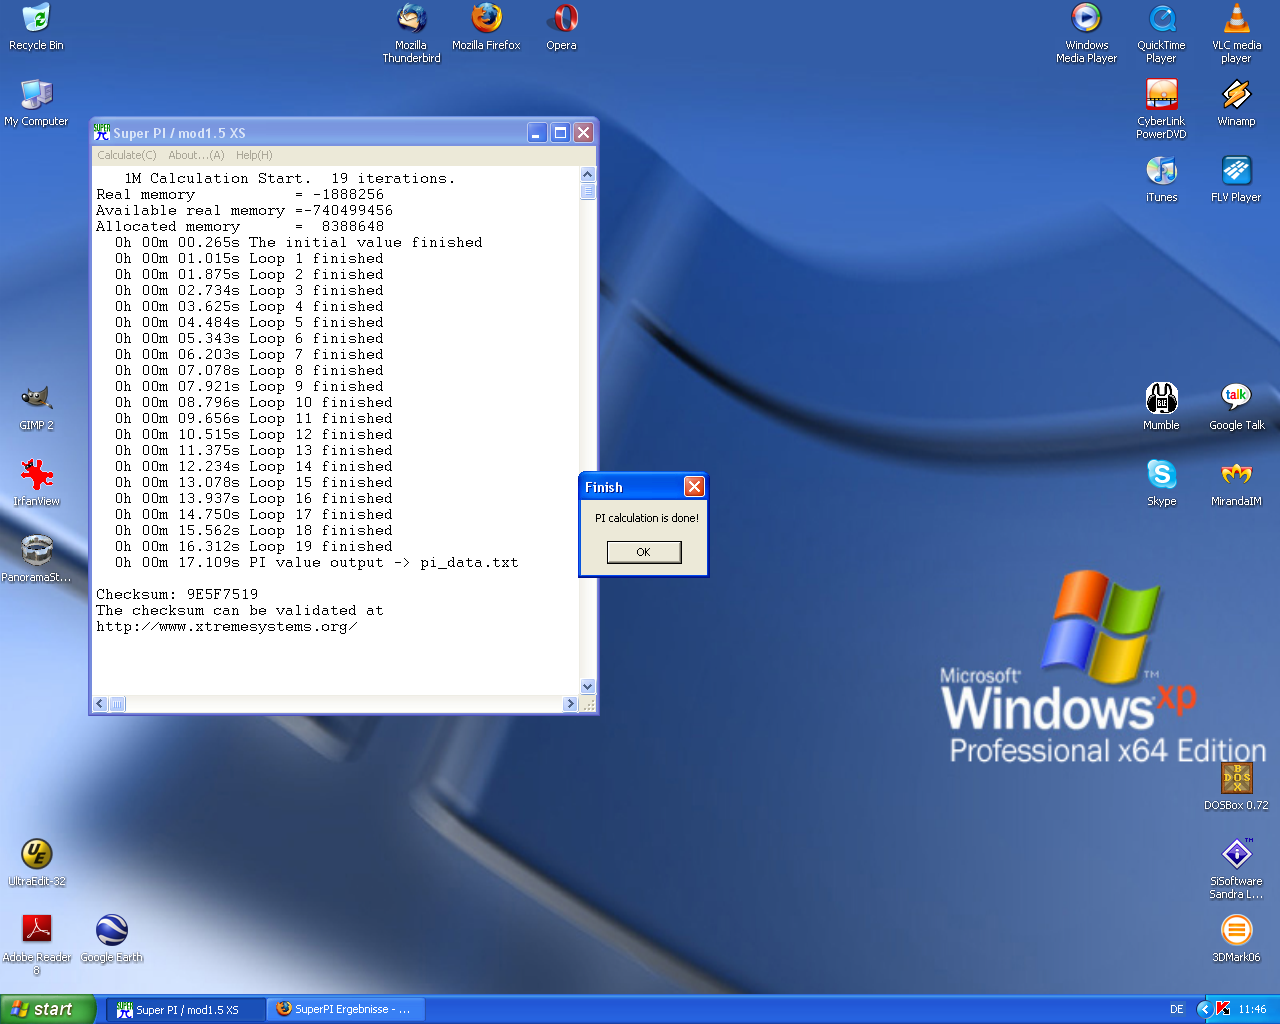Select the GIMP 2 desktop icon
Screen dimensions: 1280x1024
[37, 399]
